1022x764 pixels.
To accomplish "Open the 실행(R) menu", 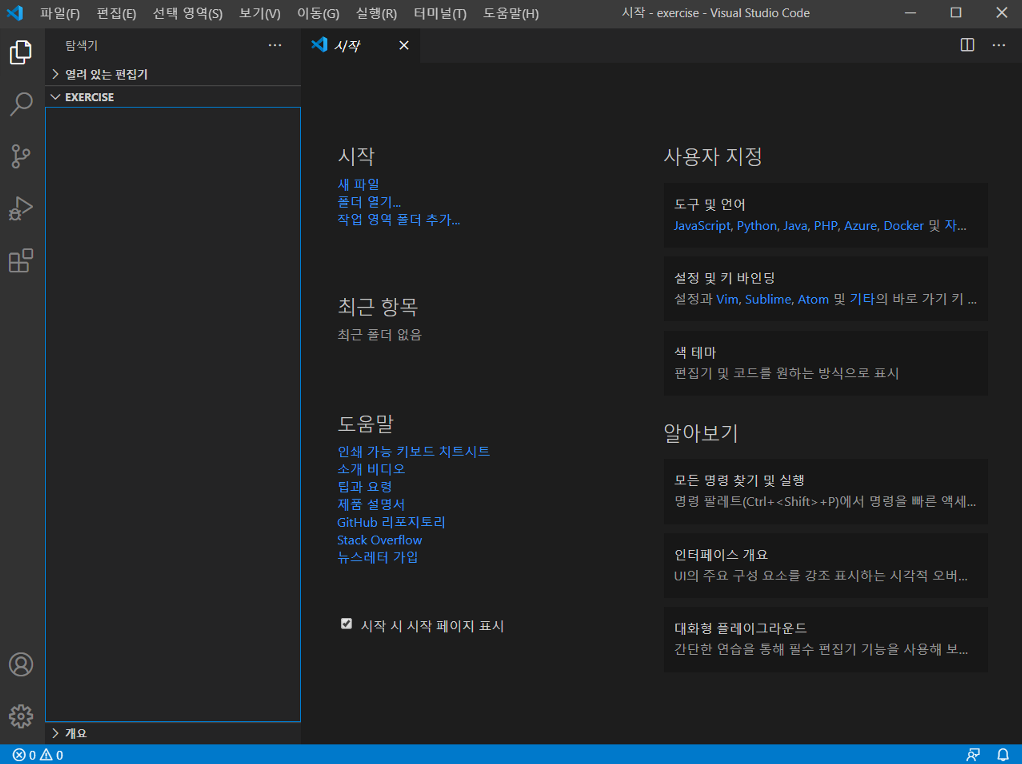I will pos(376,13).
